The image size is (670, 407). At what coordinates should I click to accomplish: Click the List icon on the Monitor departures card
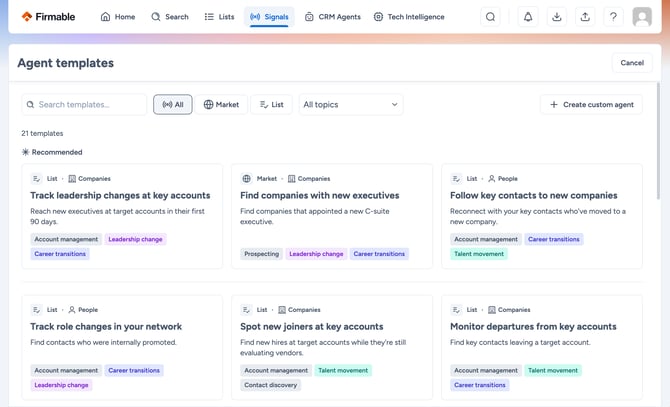456,310
